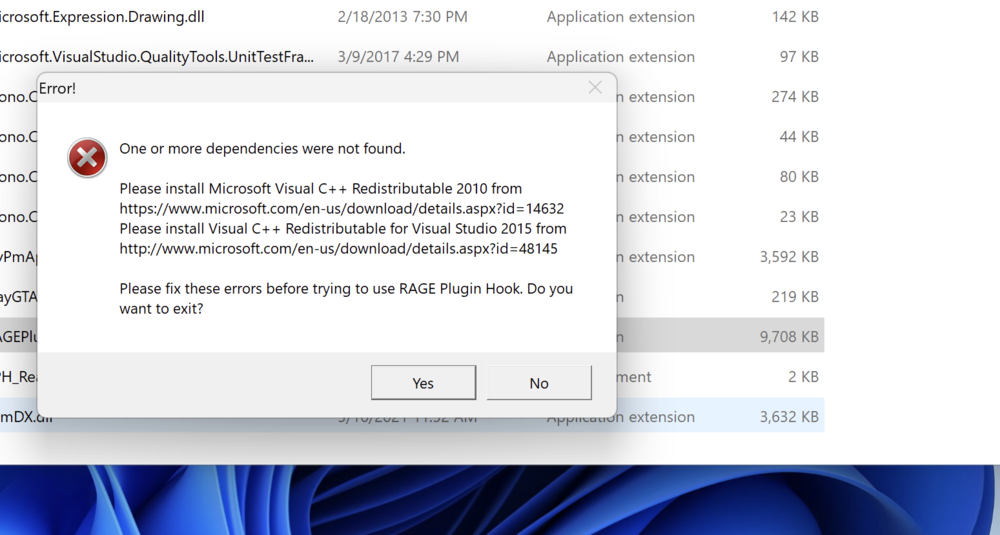This screenshot has width=1000, height=535.
Task: Click the 142 KB size cell
Action: point(795,17)
